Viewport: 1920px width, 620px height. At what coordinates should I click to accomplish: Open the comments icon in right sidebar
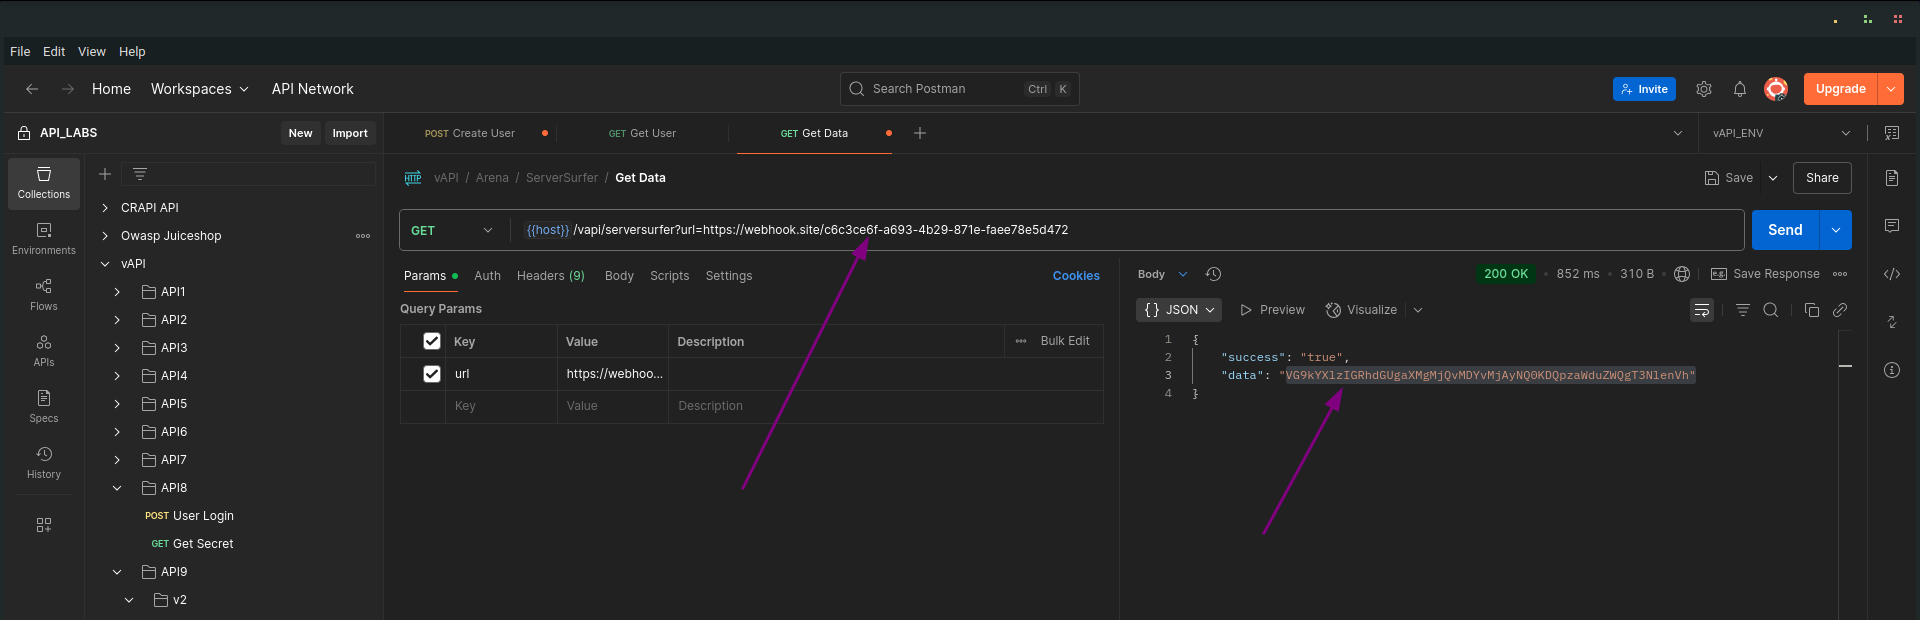[x=1892, y=226]
